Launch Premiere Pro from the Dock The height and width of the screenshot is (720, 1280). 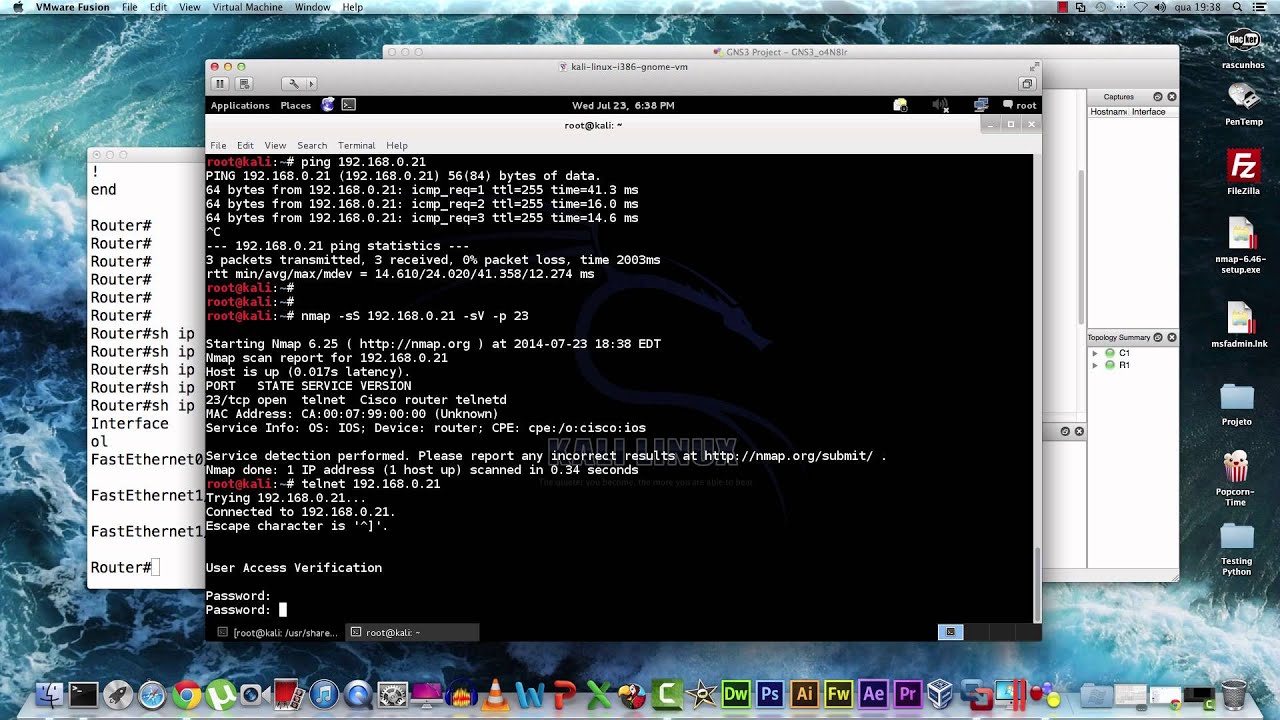pos(908,694)
